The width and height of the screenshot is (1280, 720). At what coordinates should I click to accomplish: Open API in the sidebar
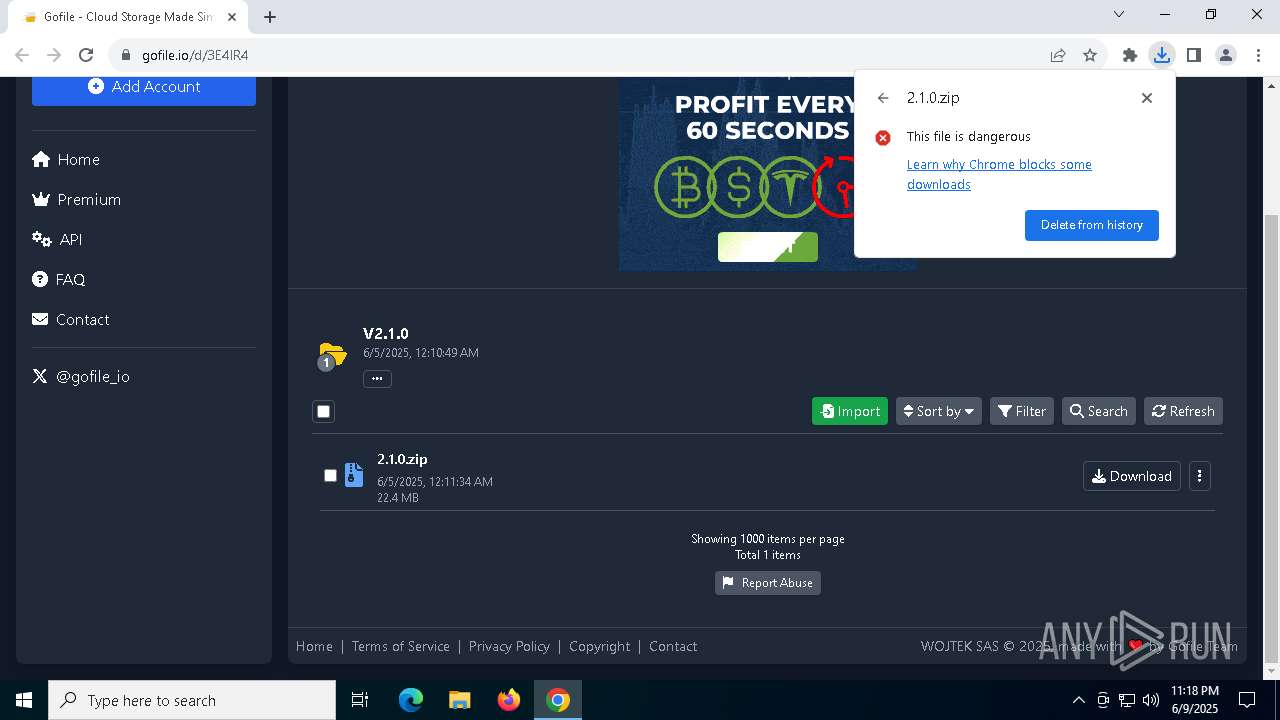(x=57, y=239)
